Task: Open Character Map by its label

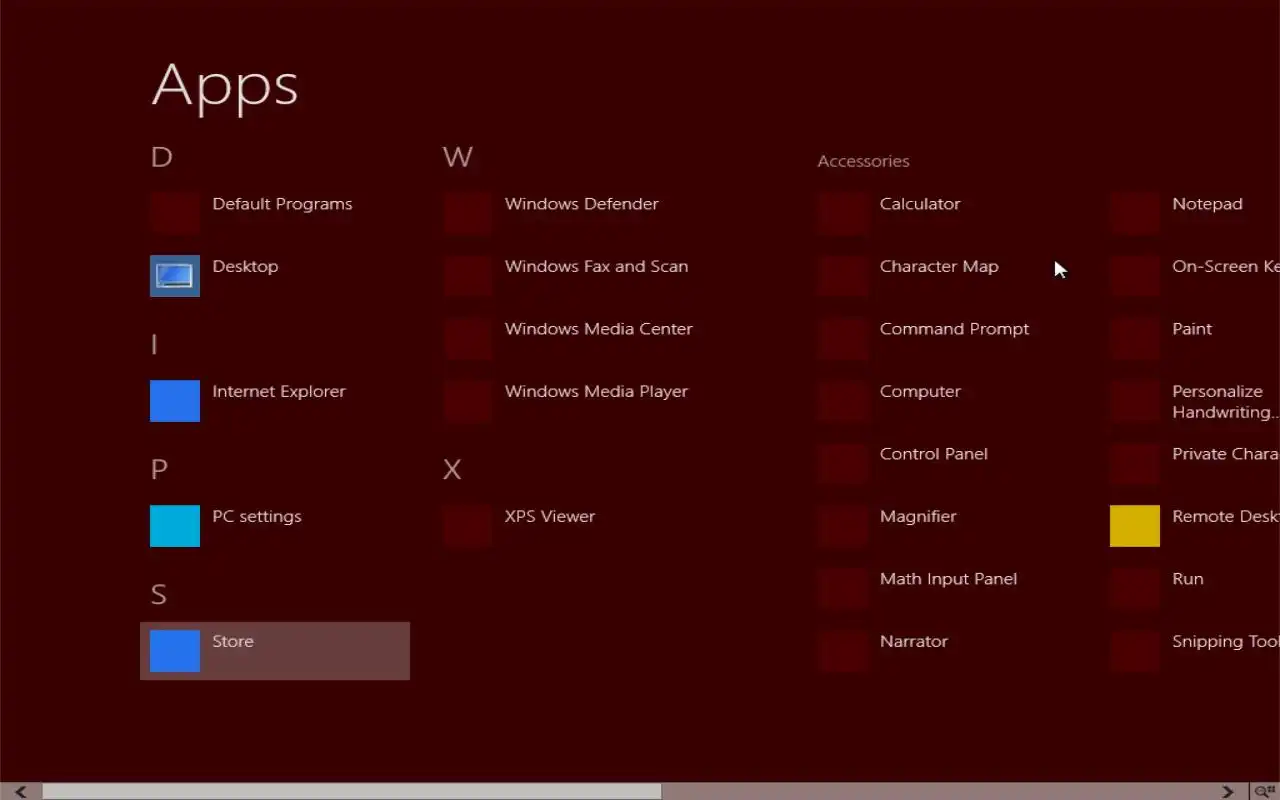Action: coord(939,267)
